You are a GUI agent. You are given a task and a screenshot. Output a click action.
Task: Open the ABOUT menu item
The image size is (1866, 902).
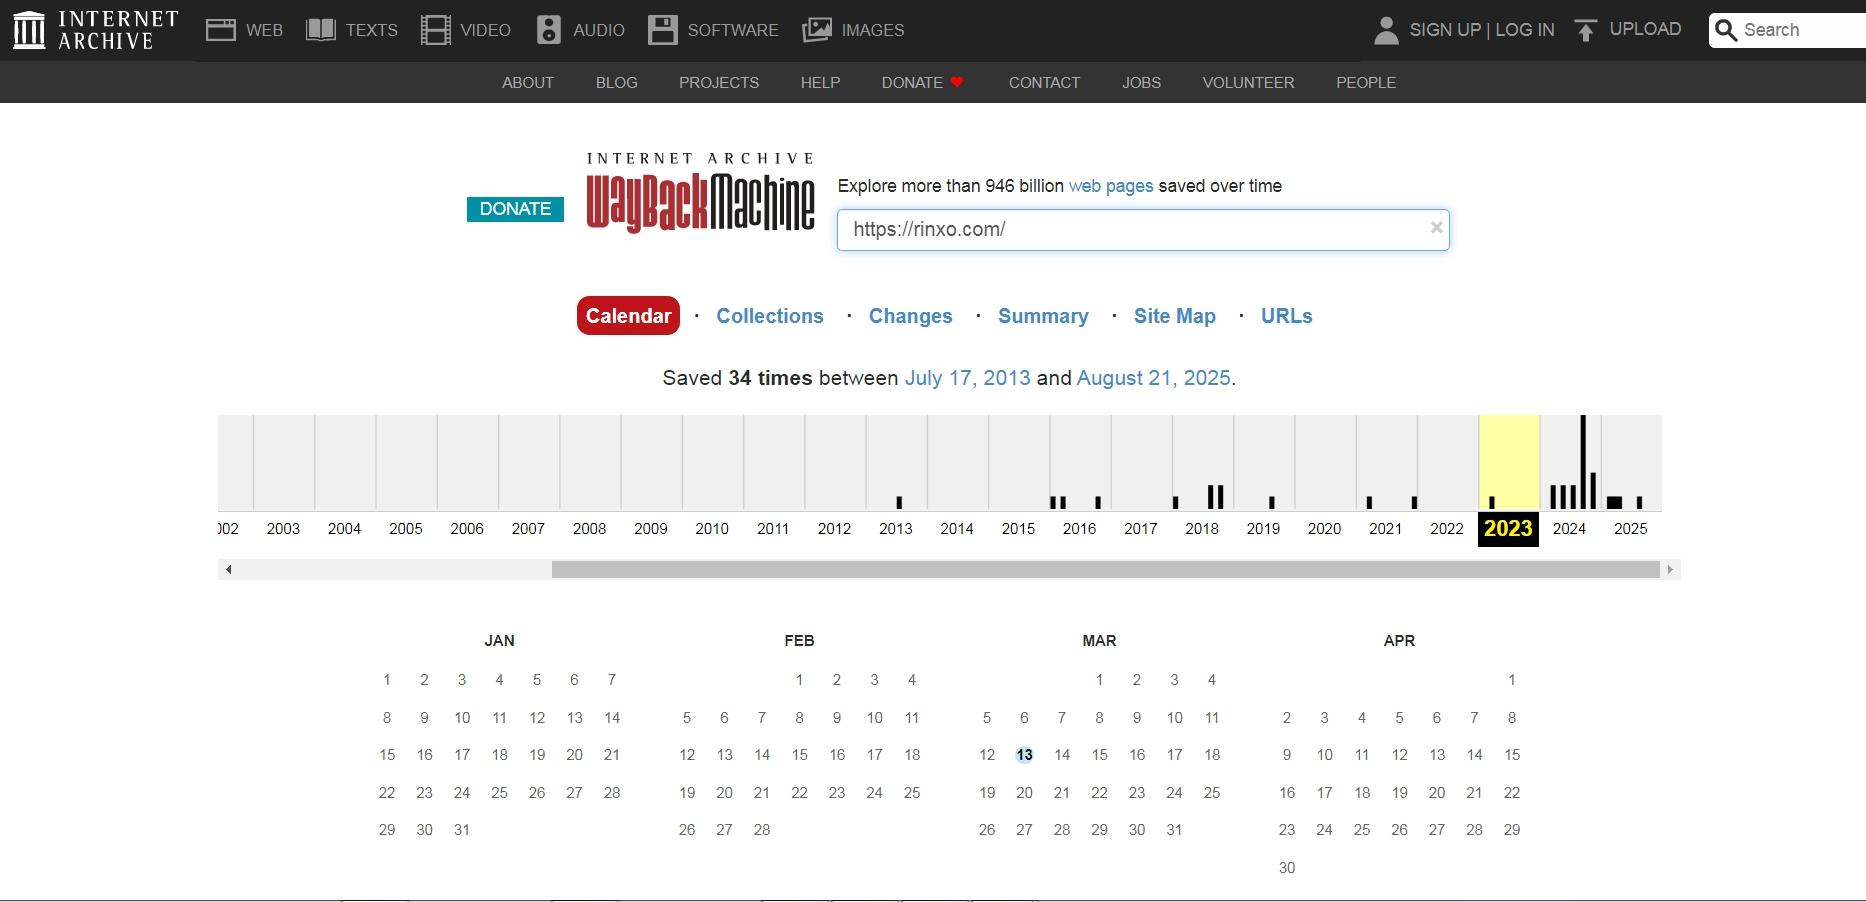click(x=528, y=83)
